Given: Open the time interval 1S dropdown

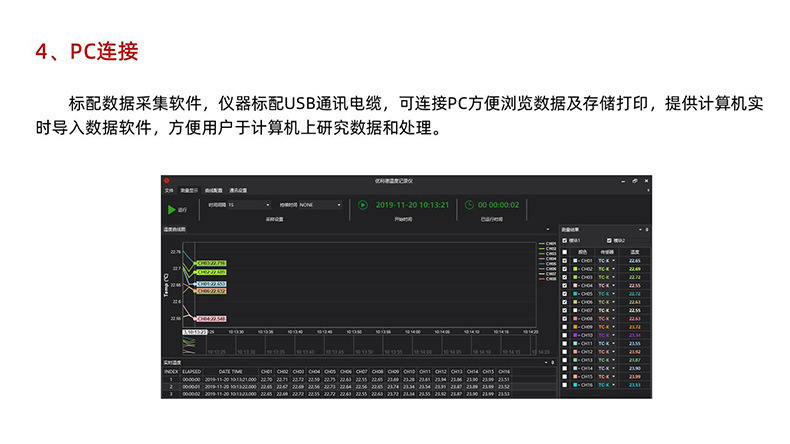Looking at the screenshot, I should [249, 205].
